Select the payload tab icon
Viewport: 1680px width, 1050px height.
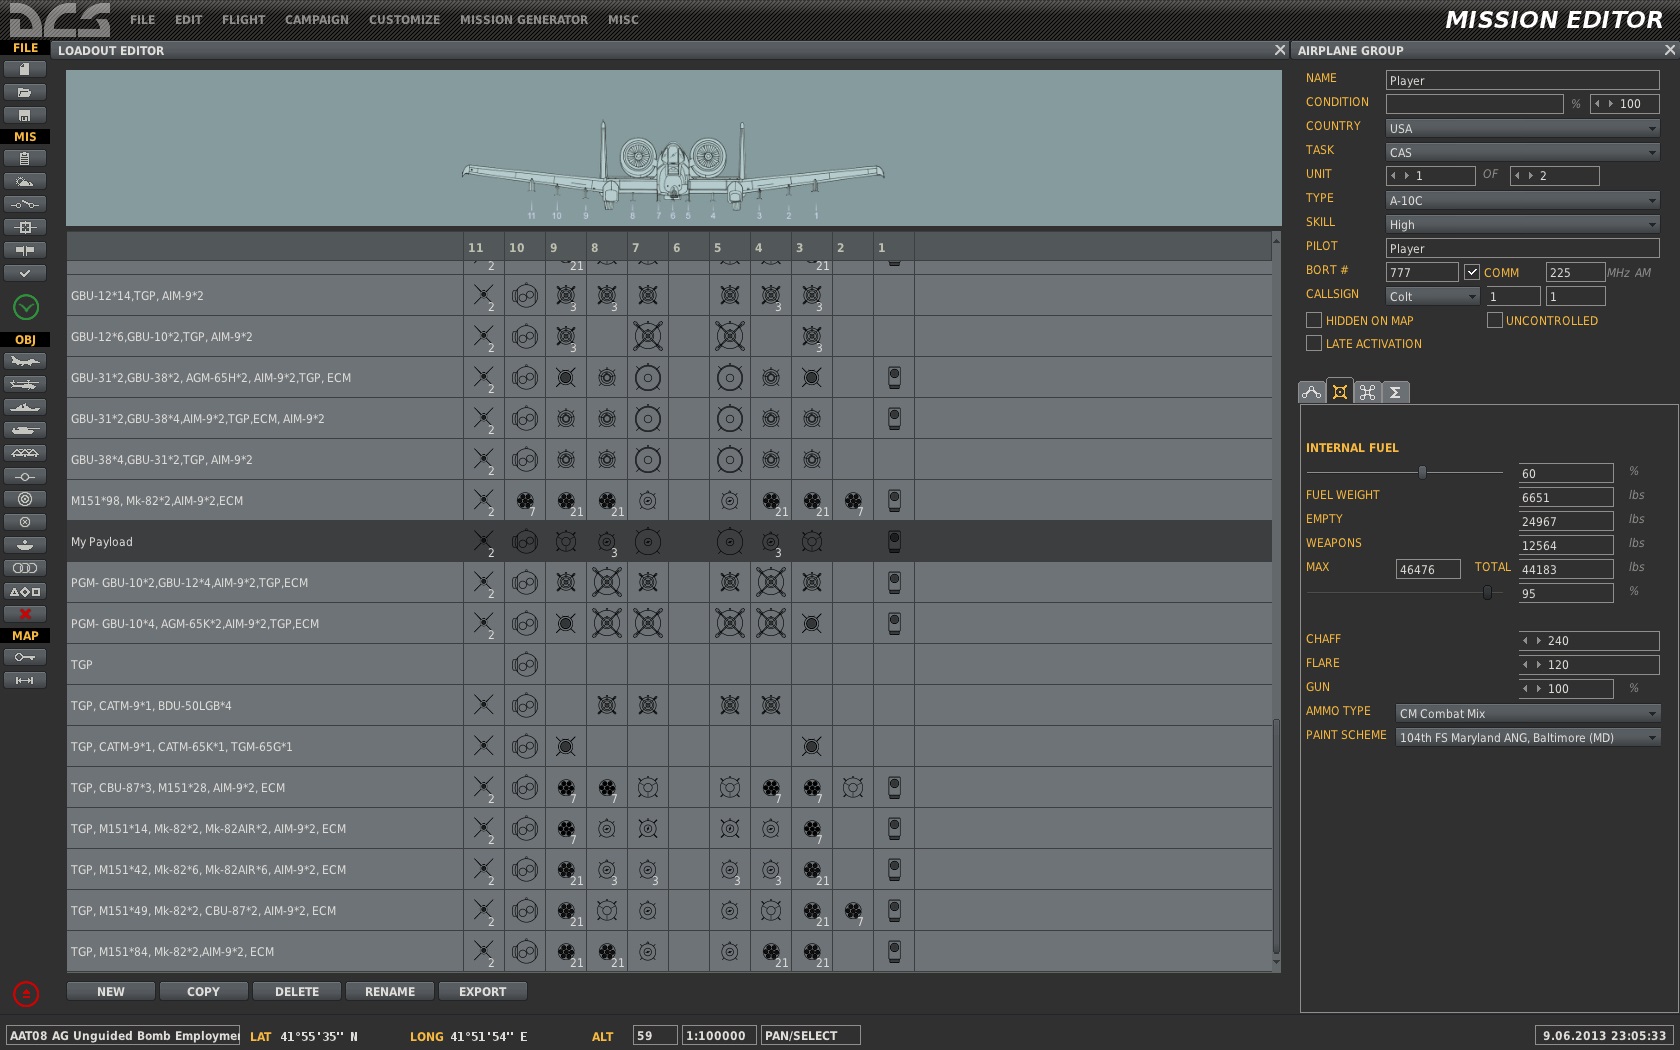click(1340, 392)
